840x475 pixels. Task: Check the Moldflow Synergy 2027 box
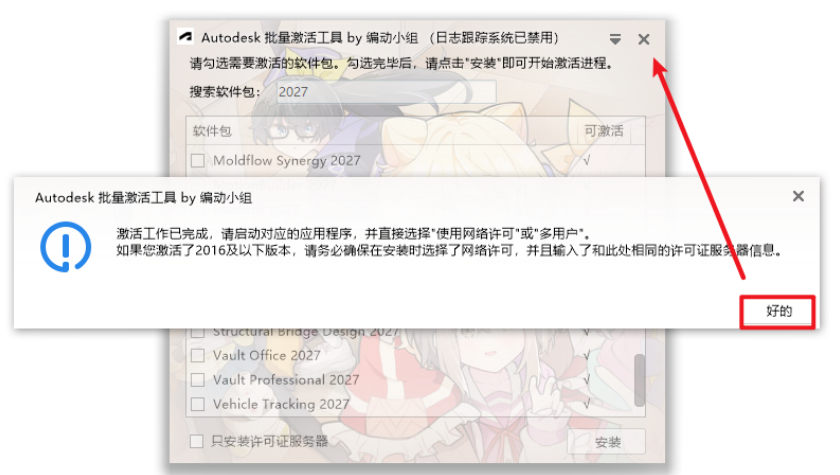(x=198, y=161)
